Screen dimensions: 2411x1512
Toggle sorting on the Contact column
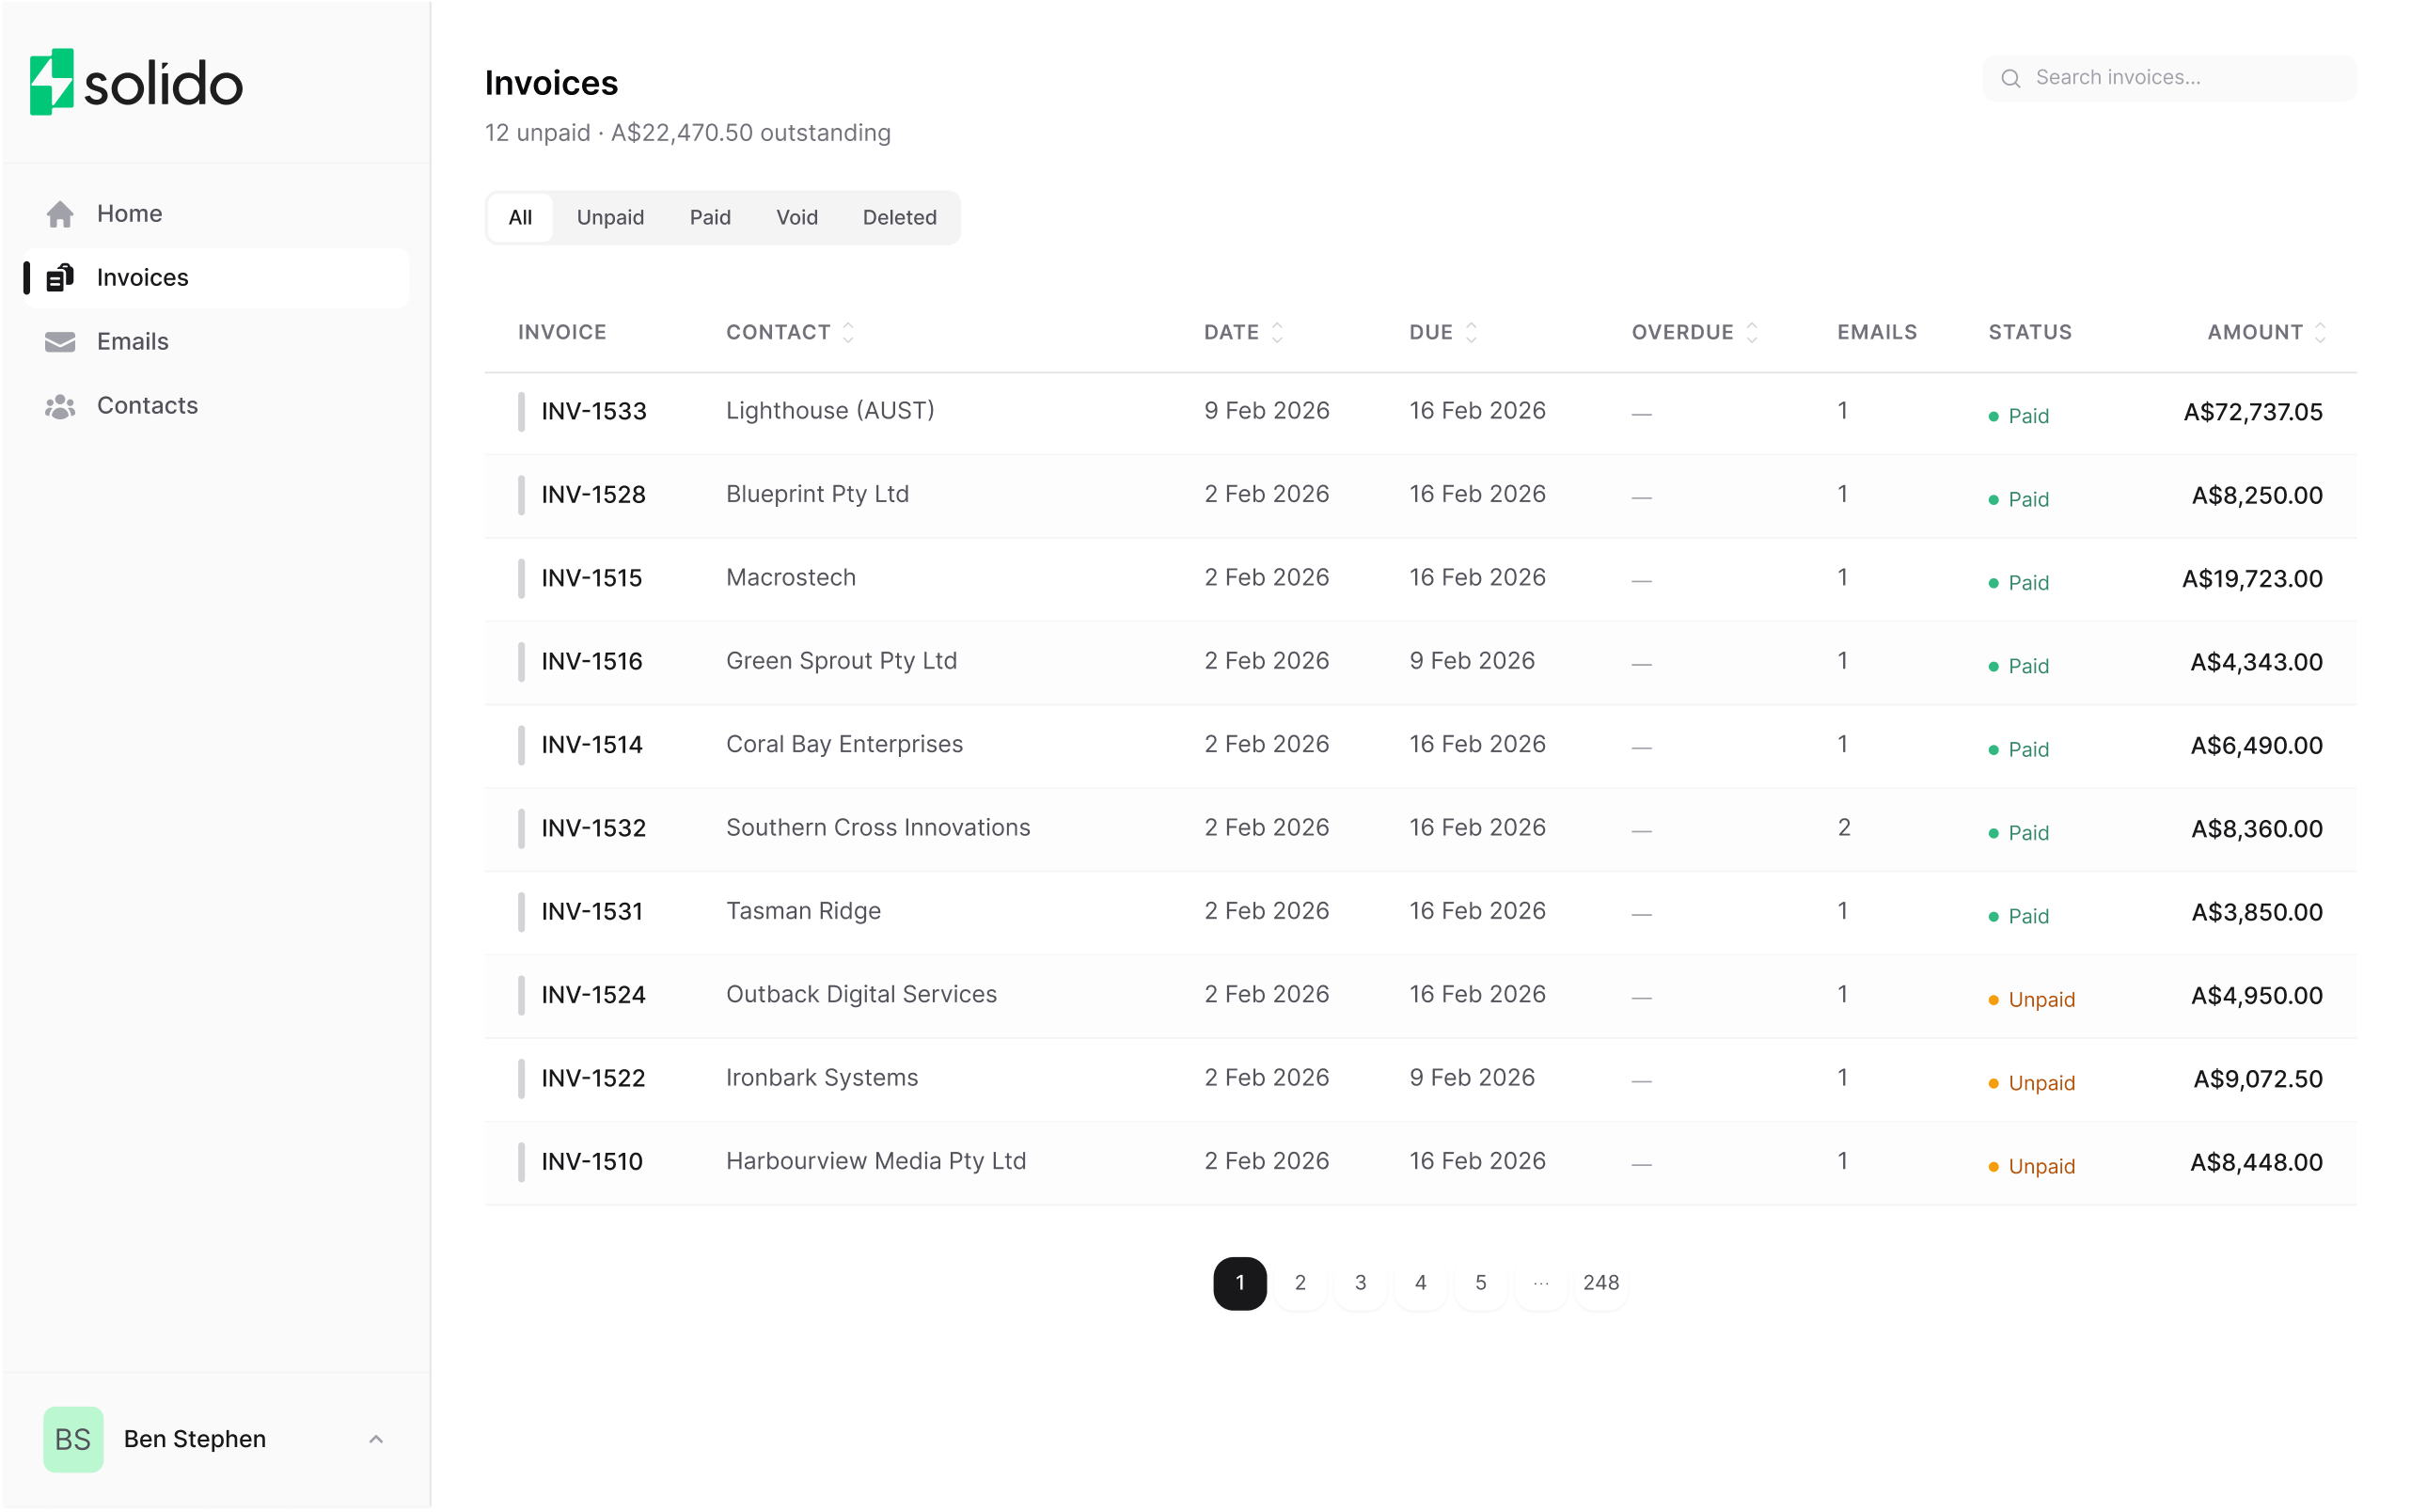(x=848, y=331)
